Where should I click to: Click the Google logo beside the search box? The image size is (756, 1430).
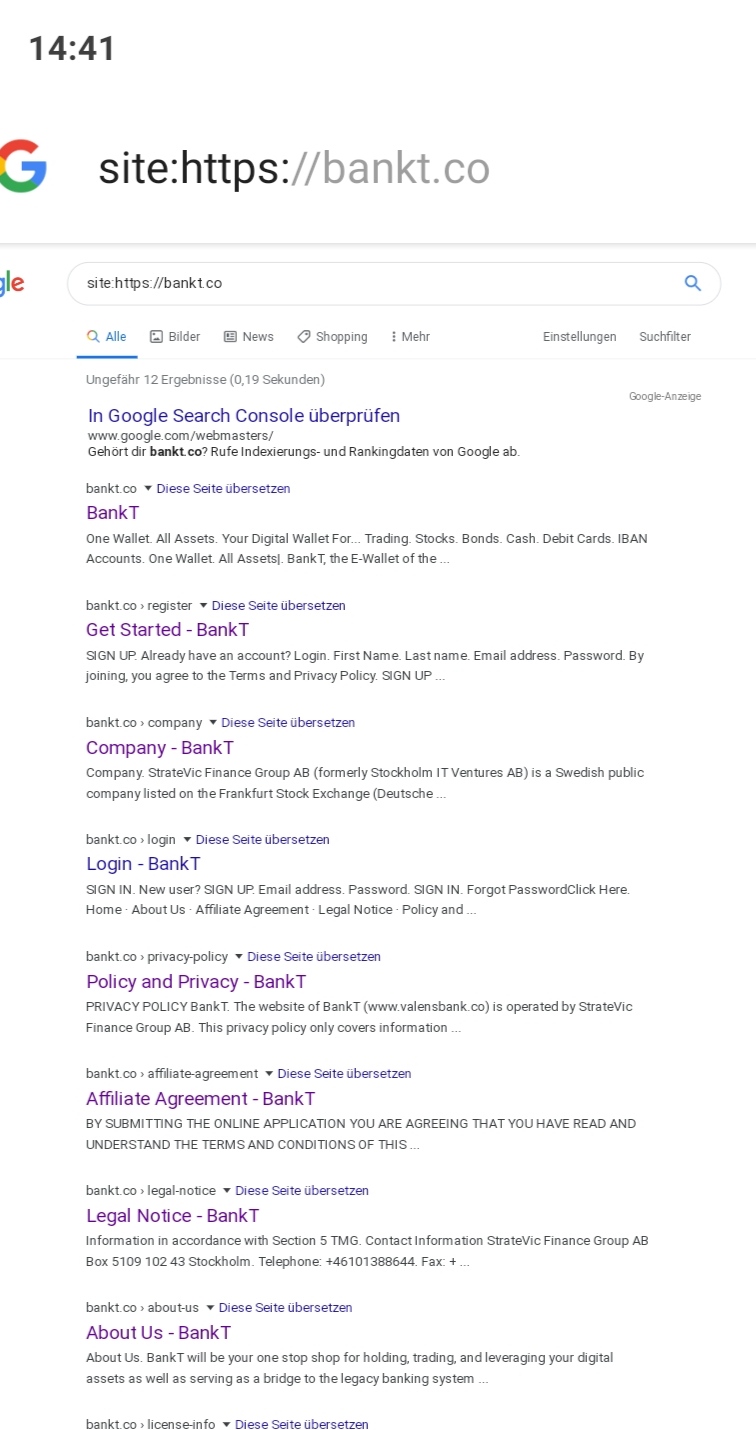pos(12,283)
